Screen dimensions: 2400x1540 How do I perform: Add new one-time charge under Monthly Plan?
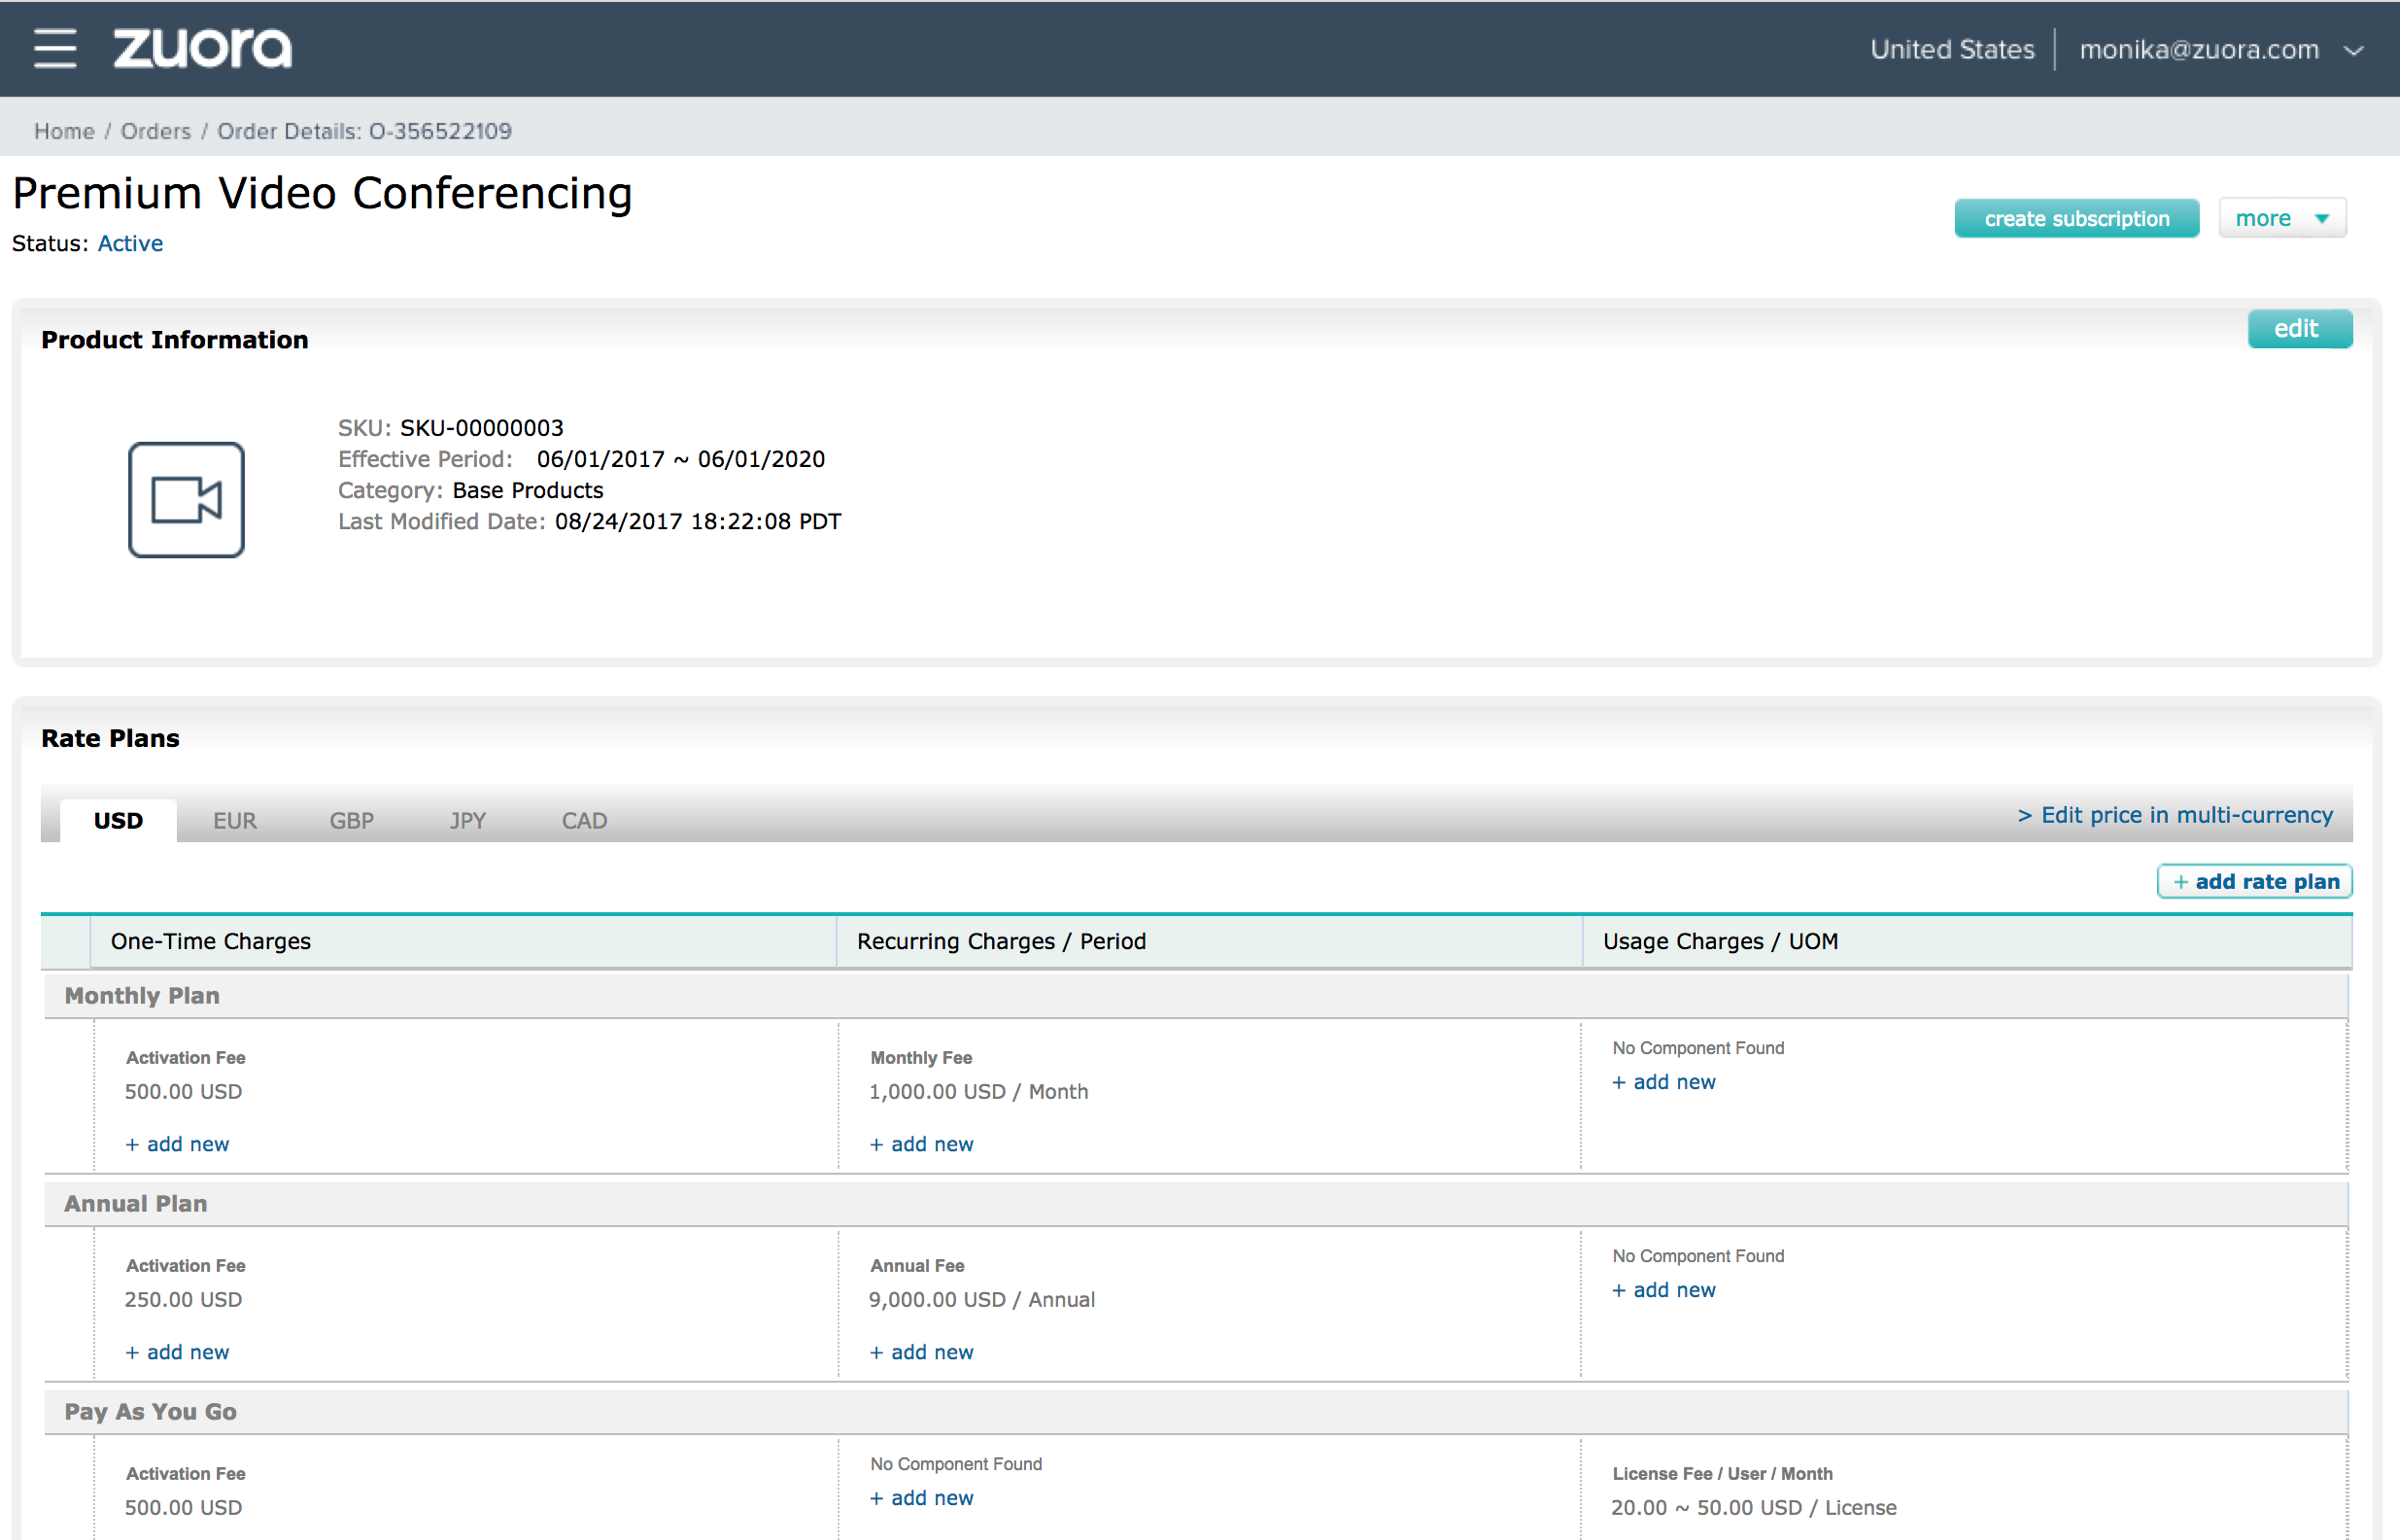click(x=178, y=1144)
